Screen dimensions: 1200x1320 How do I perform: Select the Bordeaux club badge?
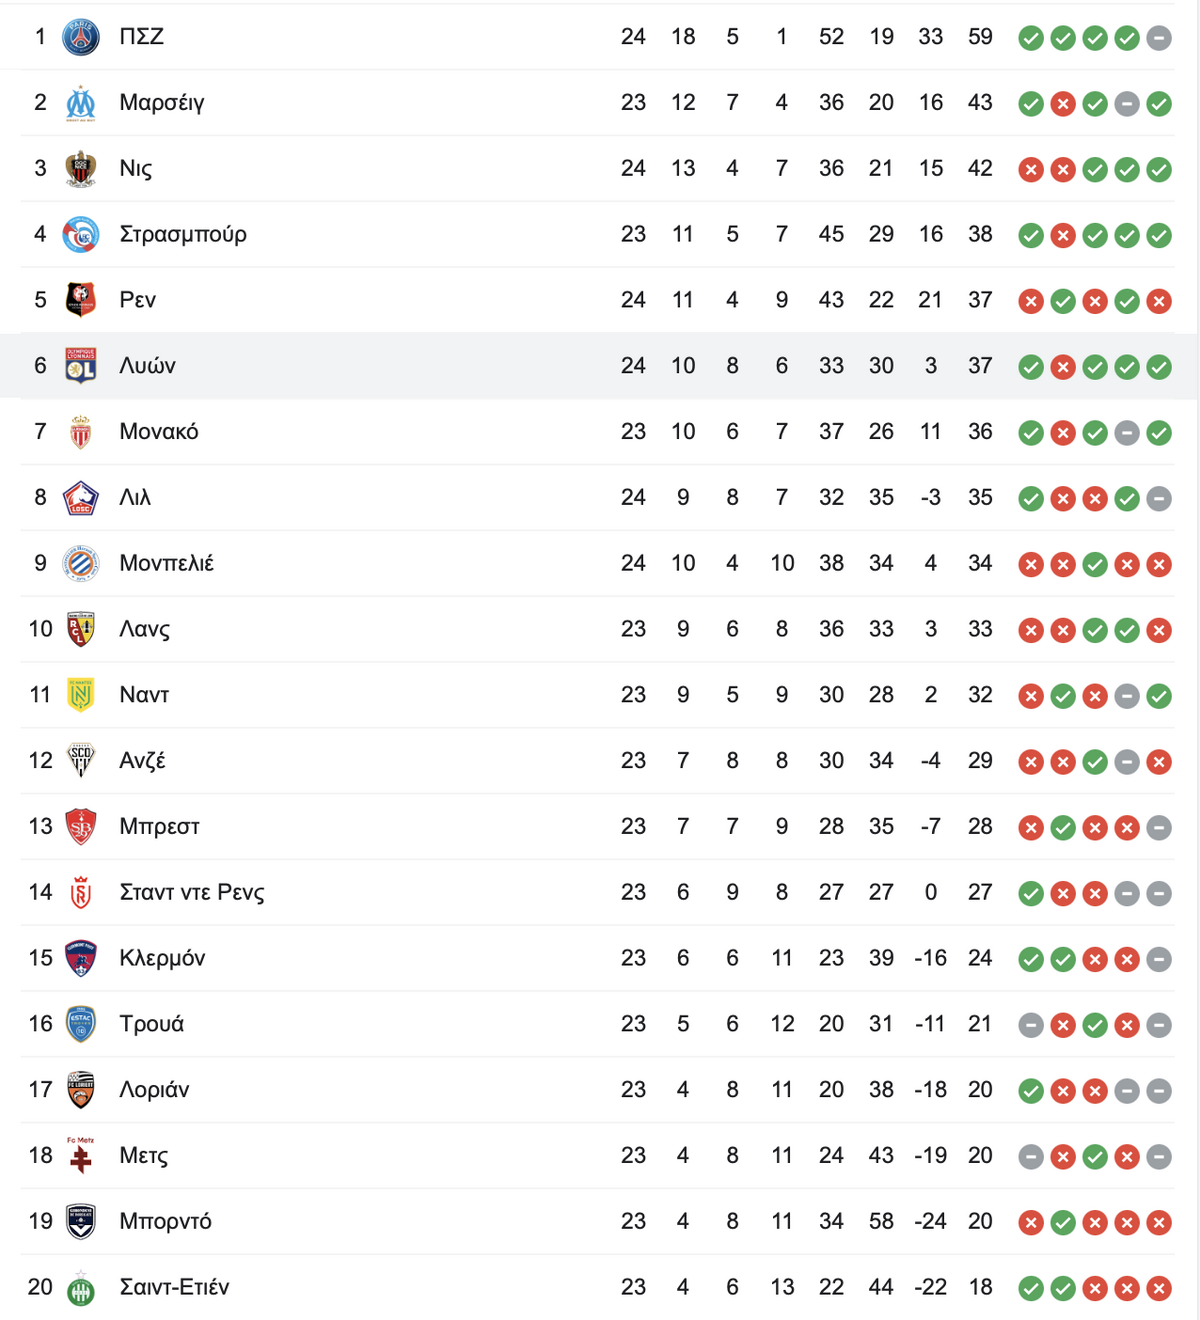(x=81, y=1222)
